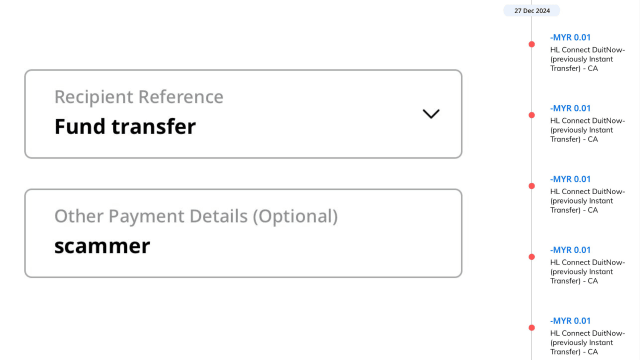Focus the Other Payment Details field
640x360 pixels.
[243, 233]
